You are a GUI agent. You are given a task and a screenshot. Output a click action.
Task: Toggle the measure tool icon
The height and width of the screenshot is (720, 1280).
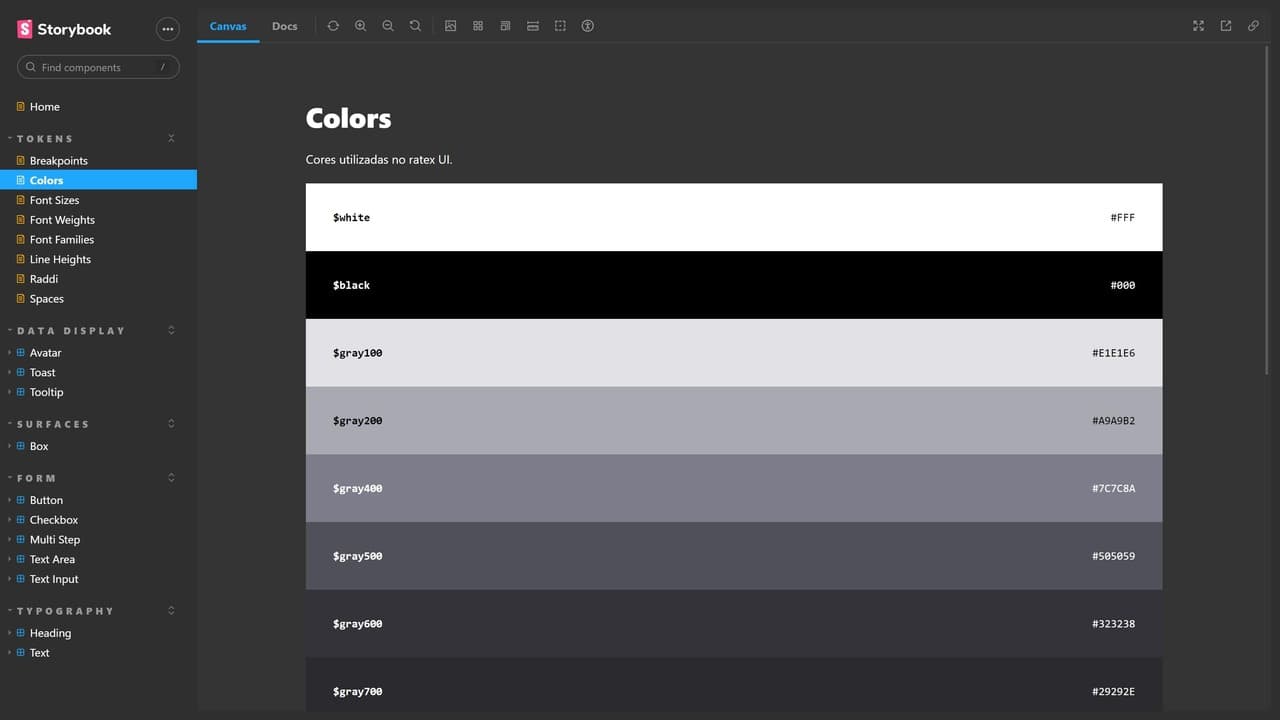tap(533, 26)
